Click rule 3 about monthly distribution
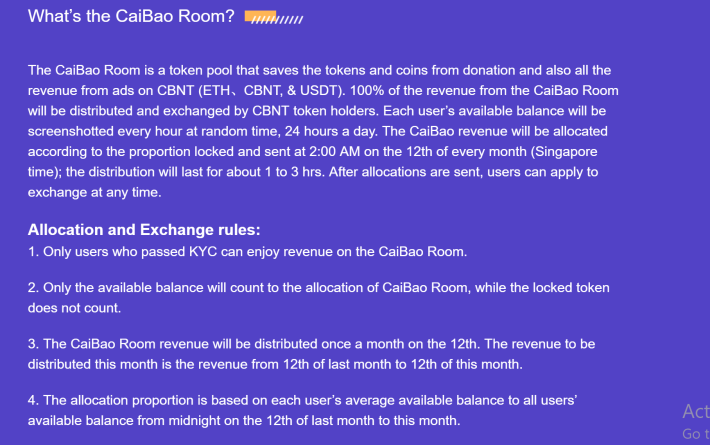Screen dimensions: 710x445 [311, 354]
